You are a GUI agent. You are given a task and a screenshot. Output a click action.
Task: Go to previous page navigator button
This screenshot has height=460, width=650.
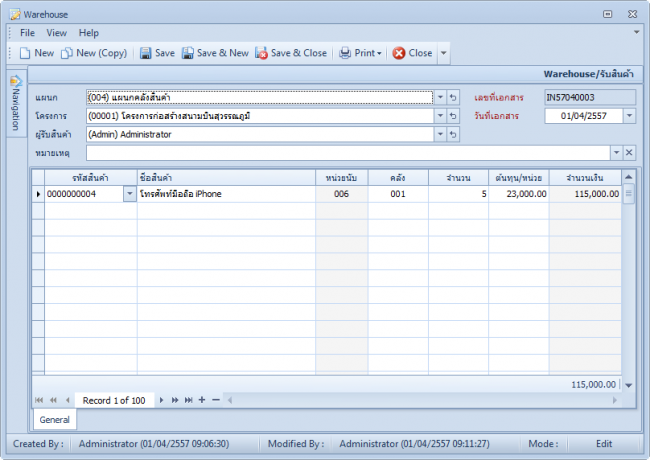53,400
